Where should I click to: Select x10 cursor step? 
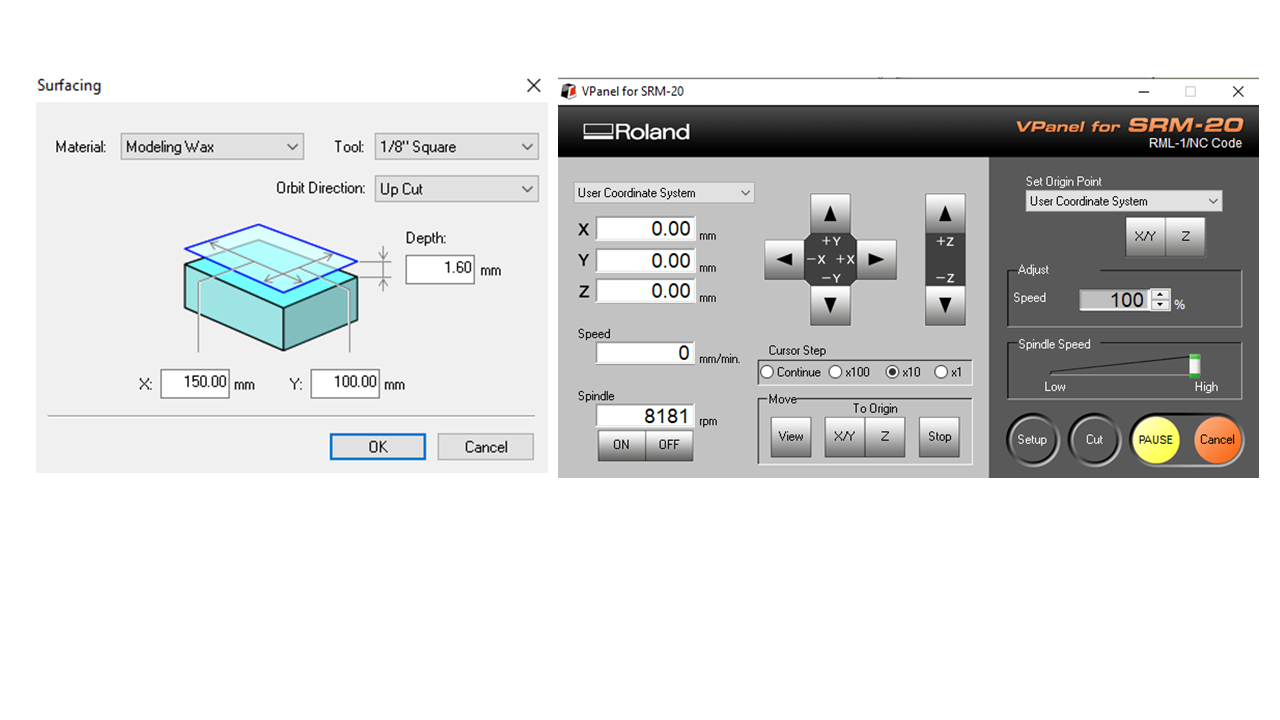[x=904, y=372]
